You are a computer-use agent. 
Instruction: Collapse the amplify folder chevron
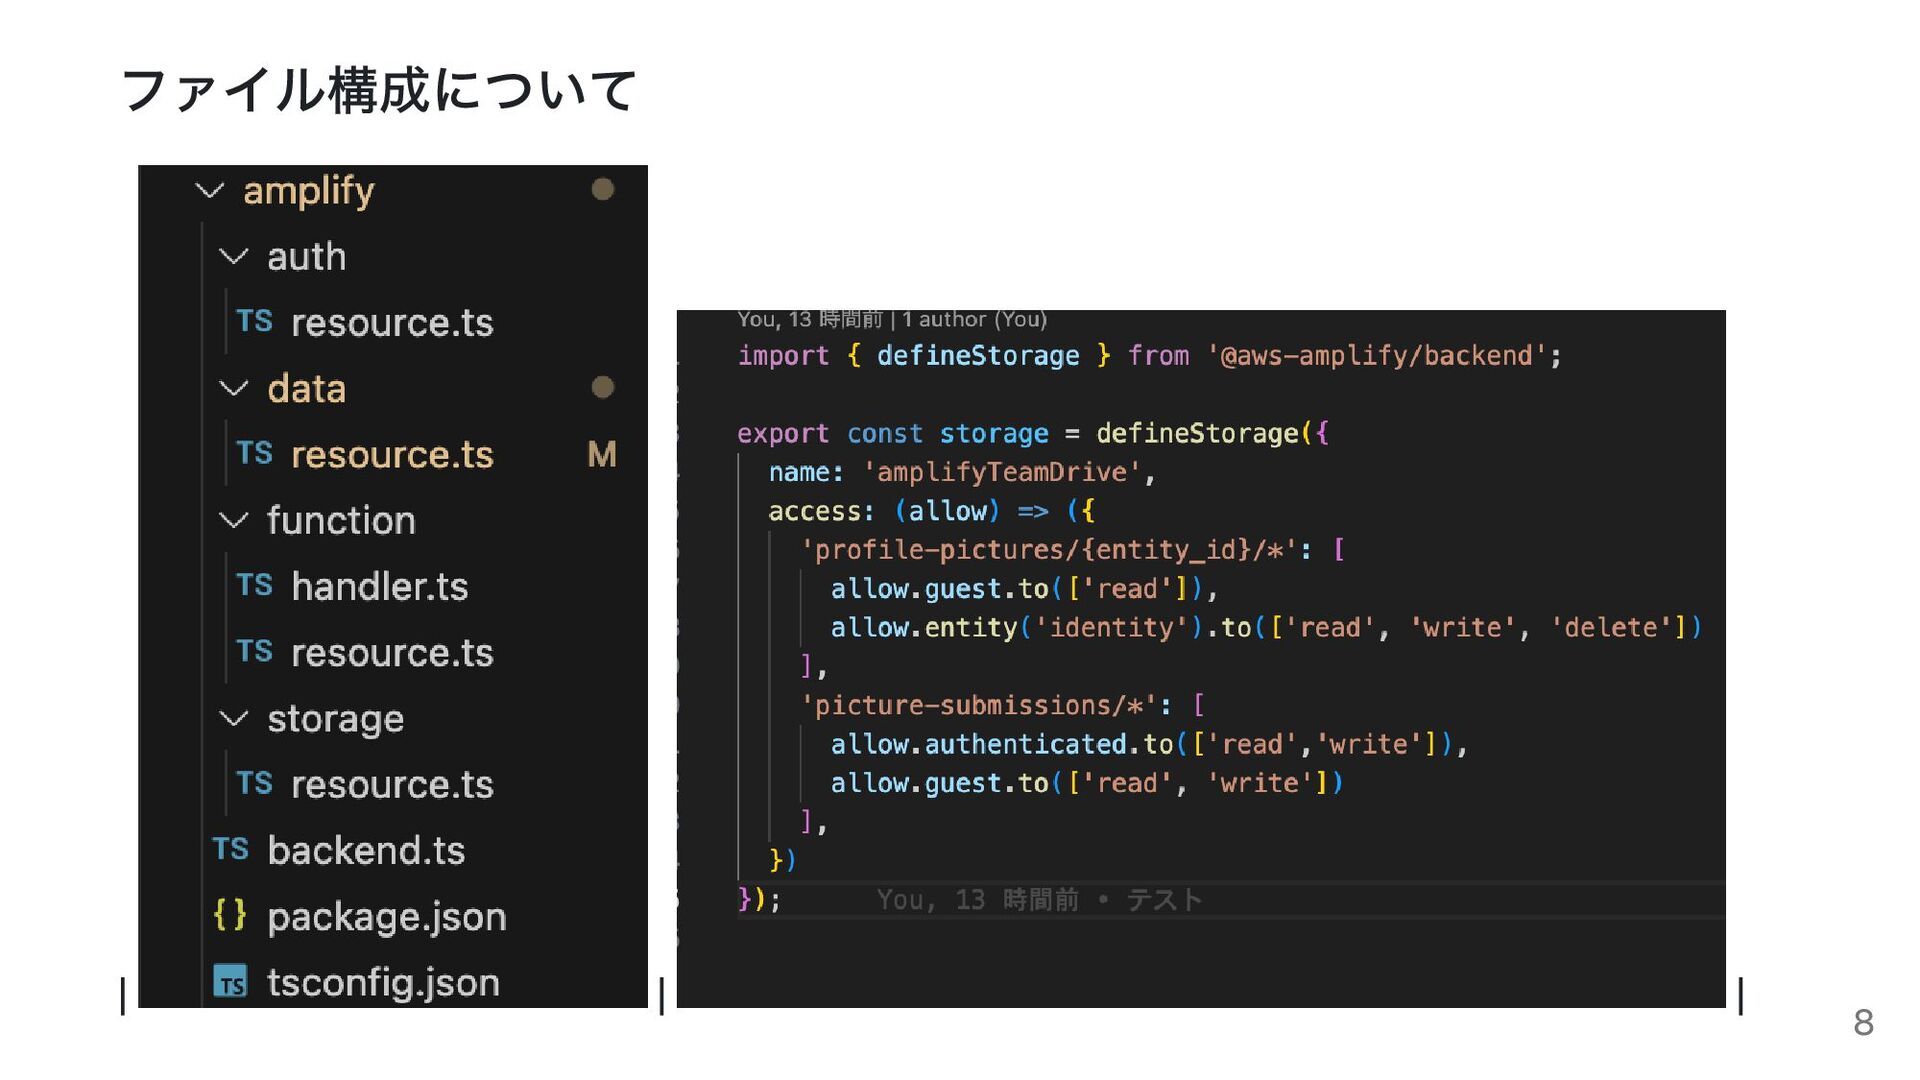[209, 190]
